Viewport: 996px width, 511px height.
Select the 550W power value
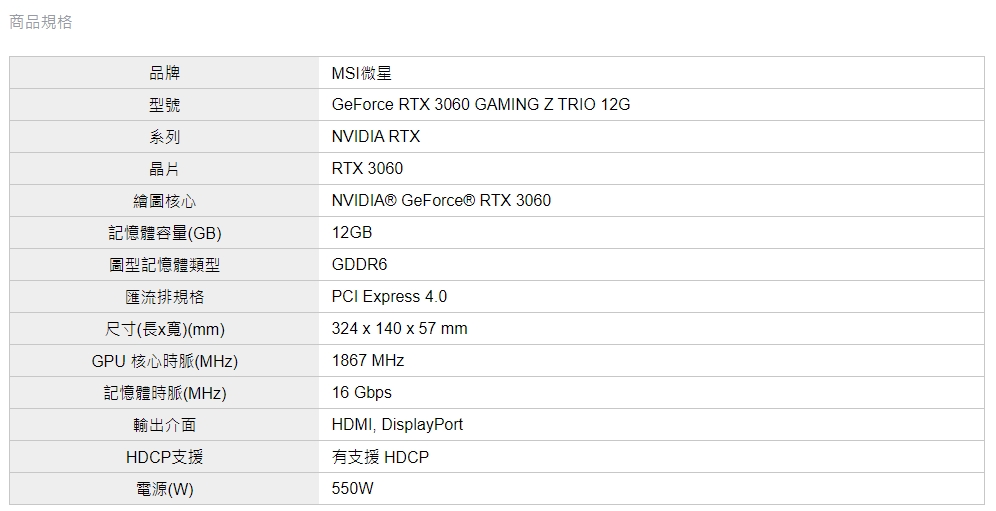pos(353,488)
